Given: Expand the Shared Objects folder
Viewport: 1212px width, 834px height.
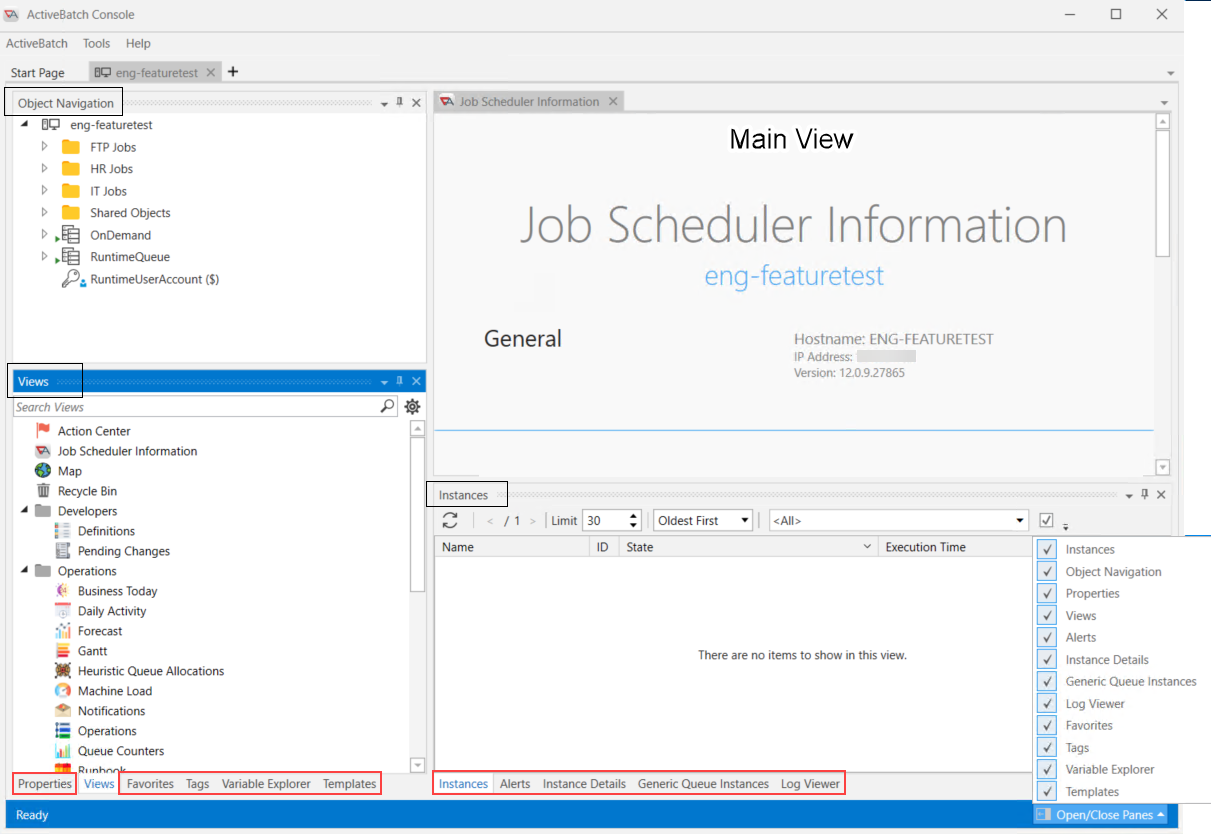Looking at the screenshot, I should click(44, 213).
